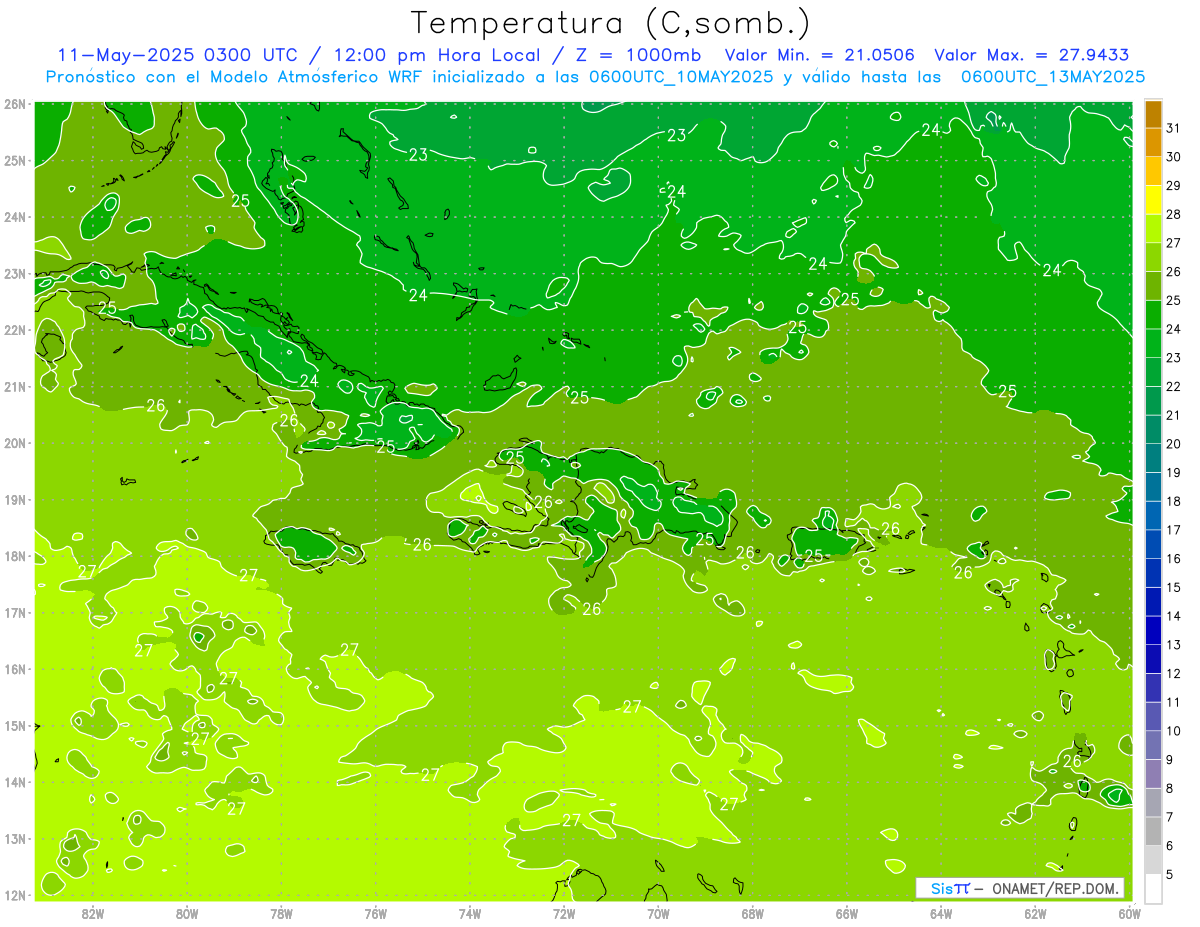Click the 22N latitude axis label
The image size is (1200, 927).
pos(15,330)
